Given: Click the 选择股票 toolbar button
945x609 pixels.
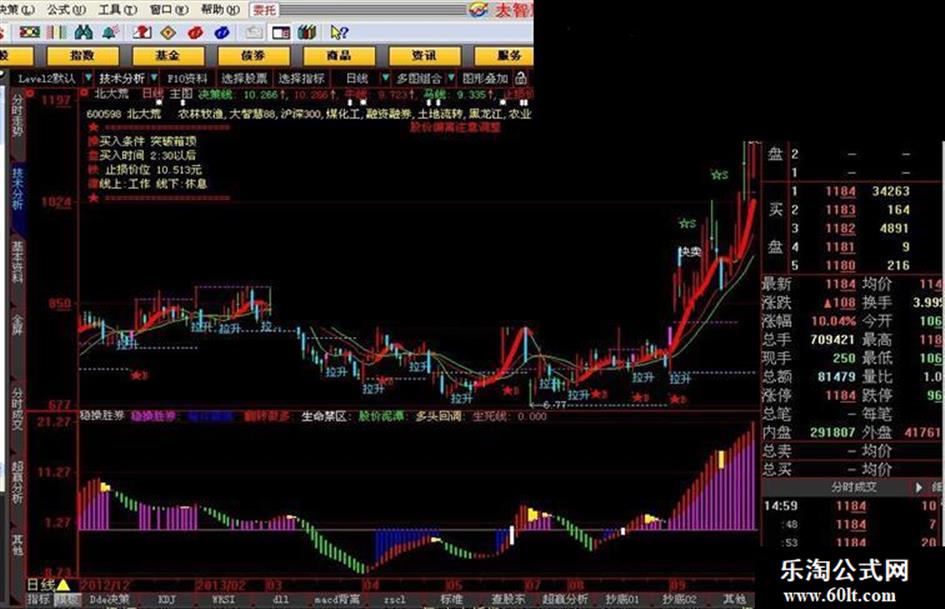Looking at the screenshot, I should click(244, 78).
